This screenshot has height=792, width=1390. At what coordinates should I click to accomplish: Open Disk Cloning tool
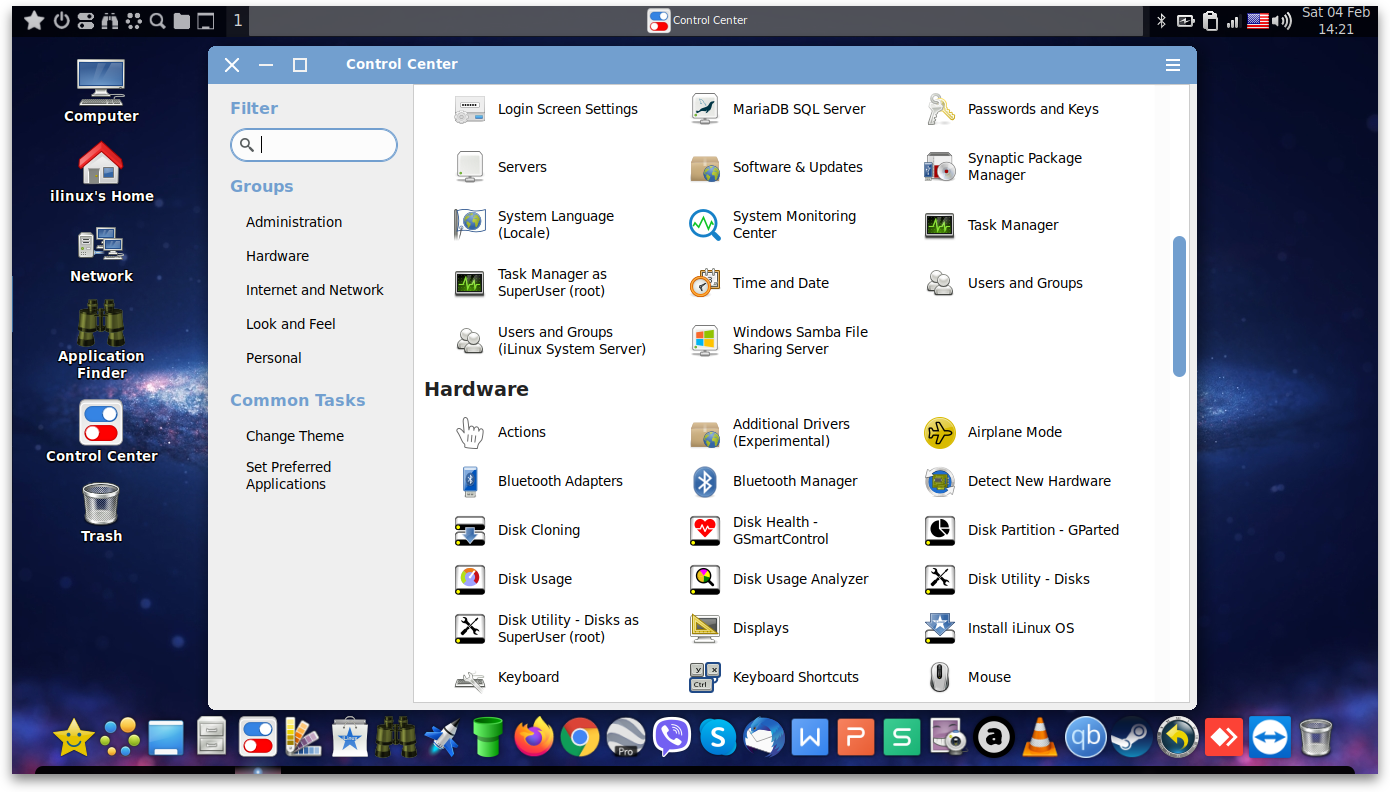(517, 530)
